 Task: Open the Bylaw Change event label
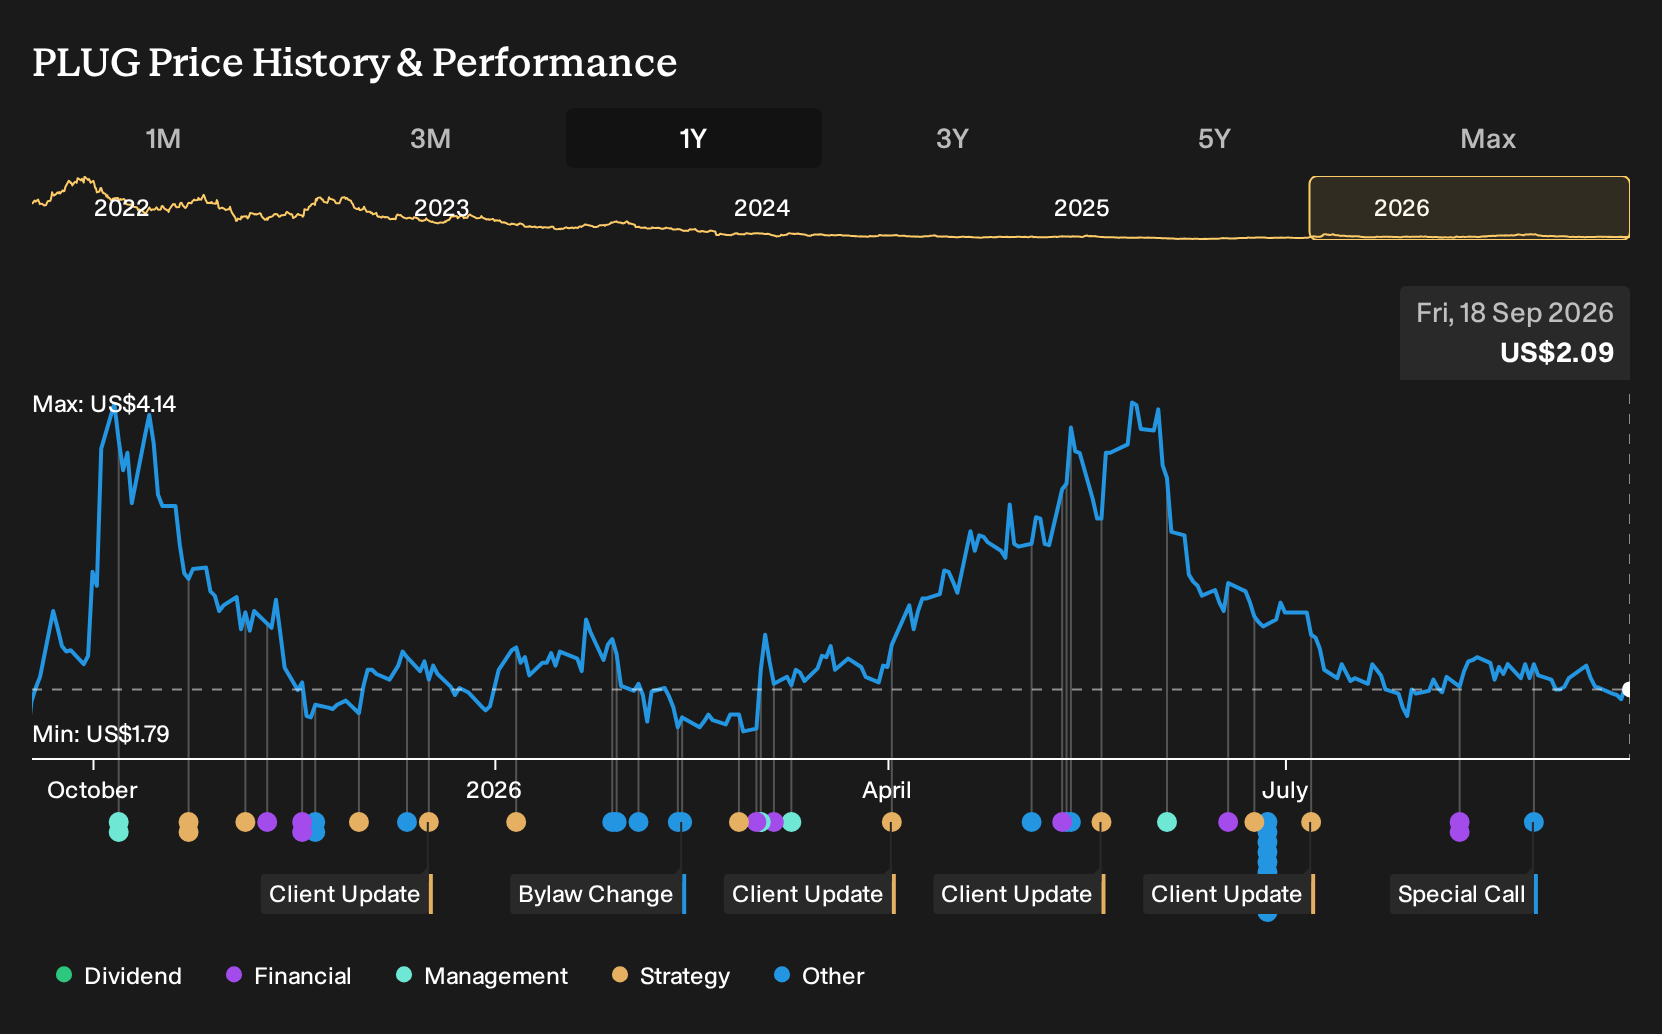[x=598, y=894]
